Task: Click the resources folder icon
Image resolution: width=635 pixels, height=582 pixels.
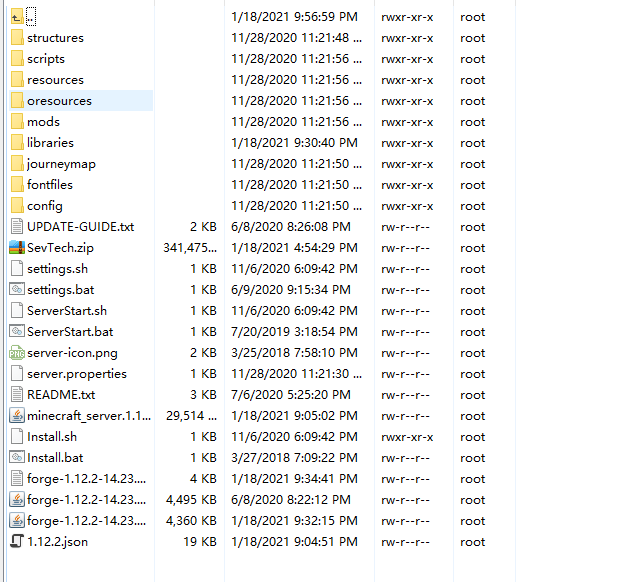Action: (x=17, y=80)
